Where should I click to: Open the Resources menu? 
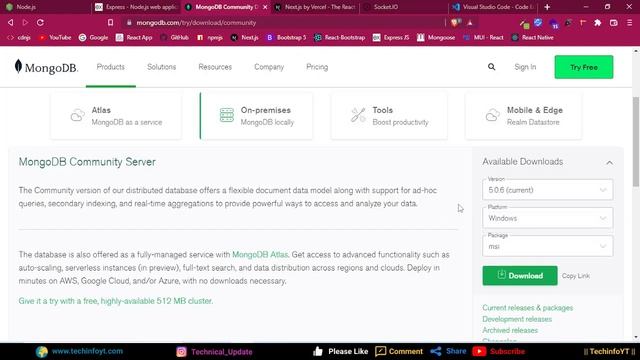click(x=215, y=67)
